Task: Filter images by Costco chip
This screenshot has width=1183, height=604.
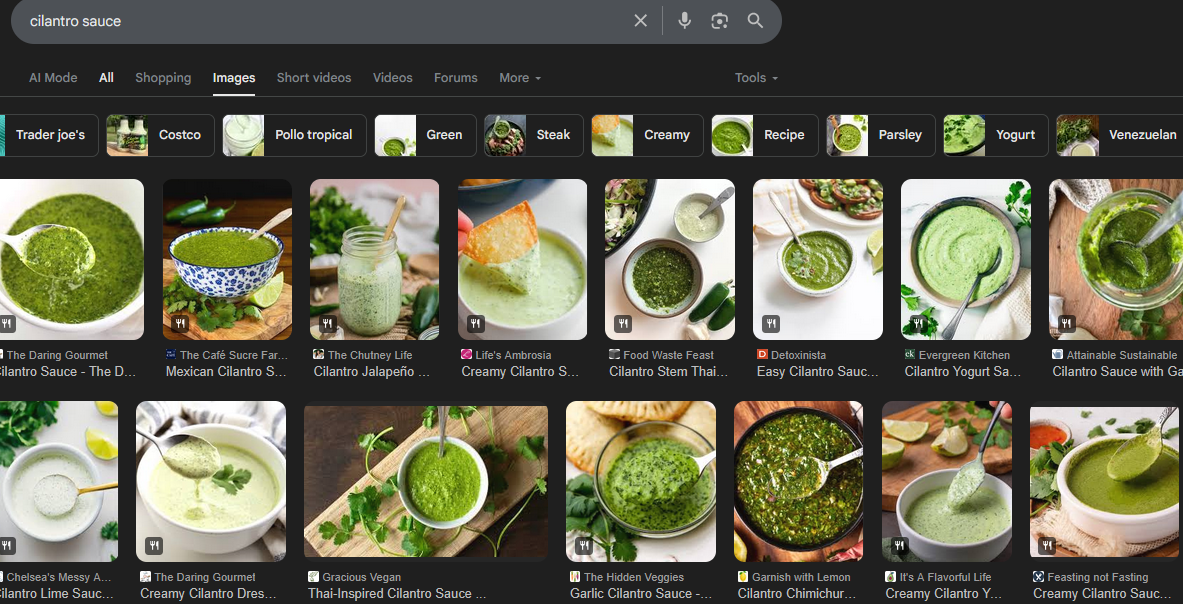Action: coord(161,135)
